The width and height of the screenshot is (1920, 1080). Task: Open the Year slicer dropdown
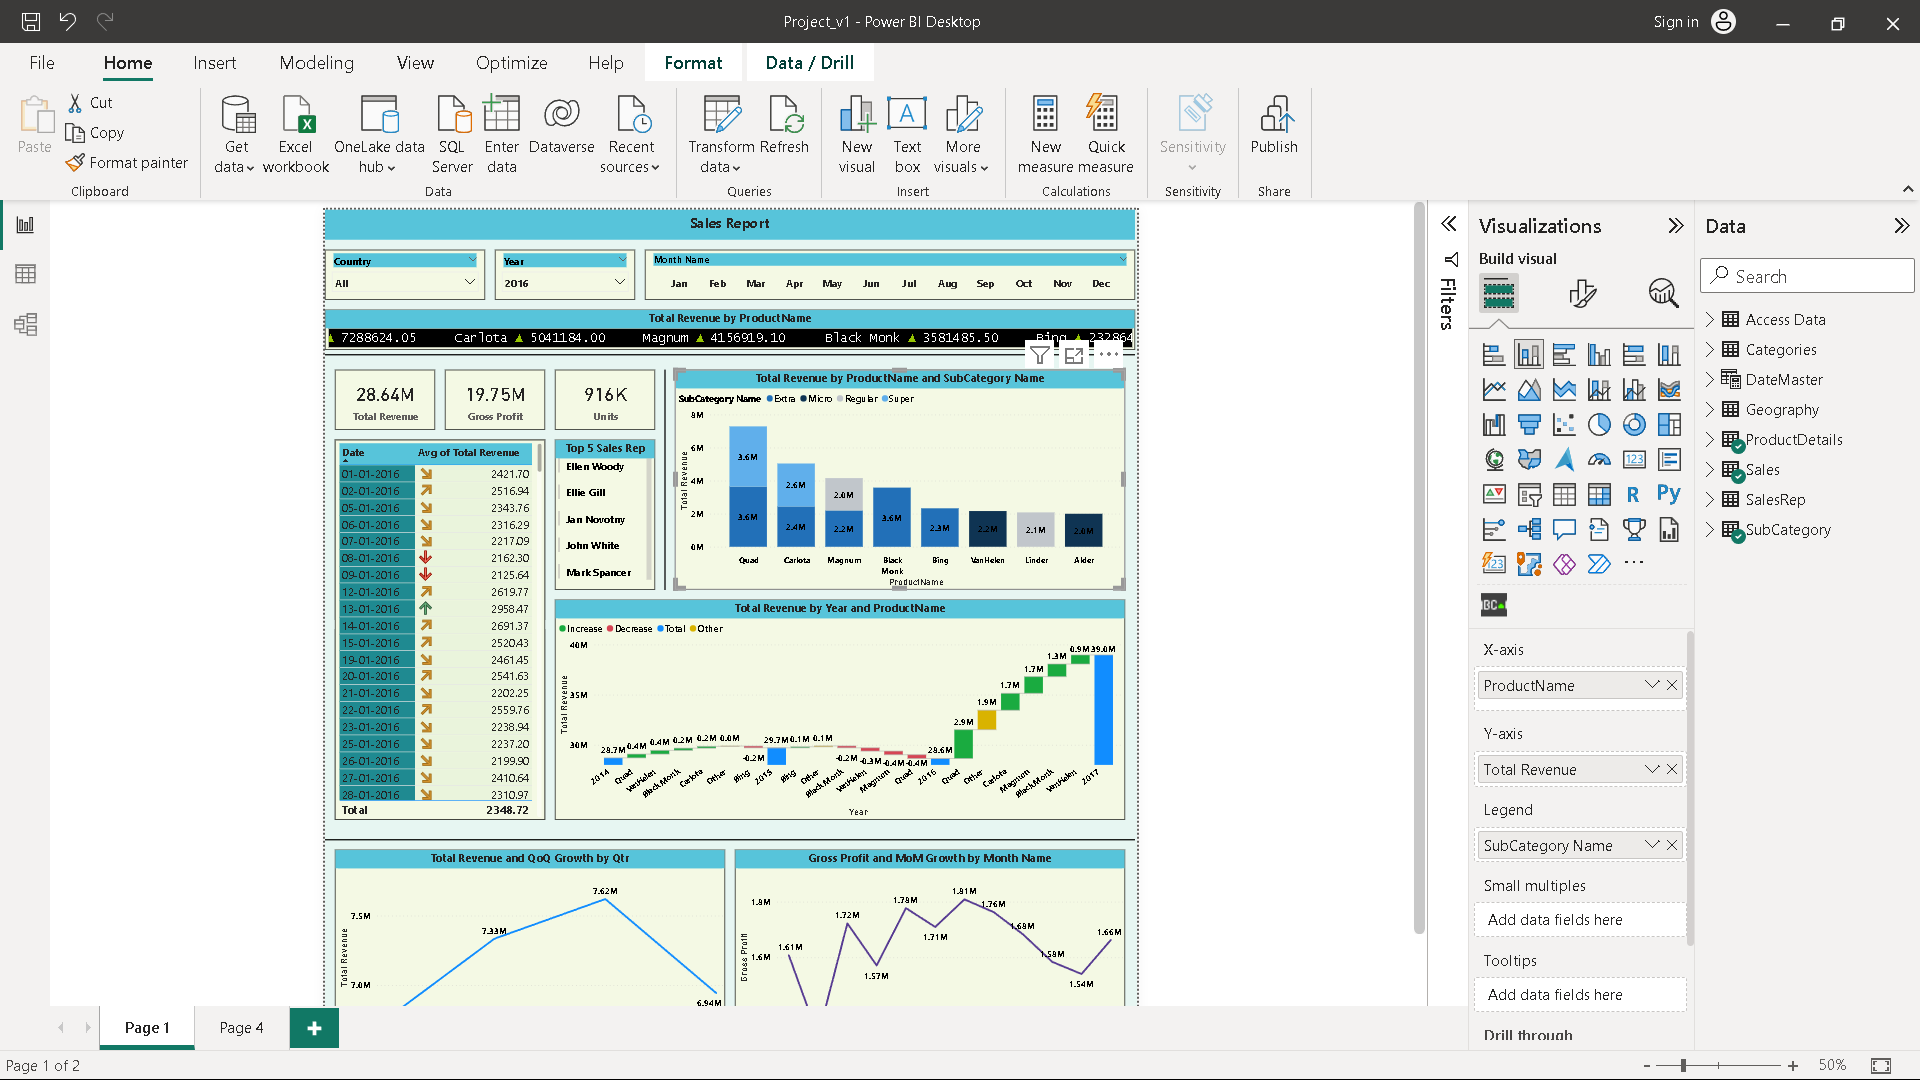coord(621,283)
